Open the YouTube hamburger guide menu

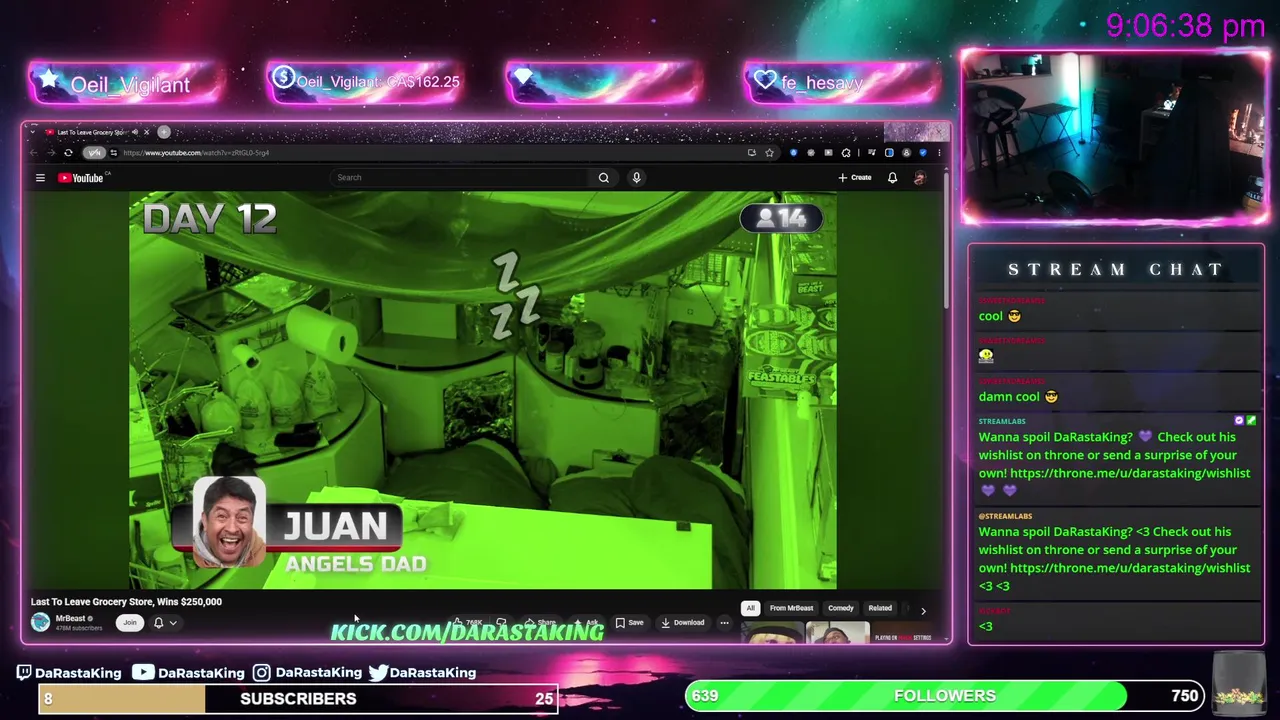click(x=40, y=178)
